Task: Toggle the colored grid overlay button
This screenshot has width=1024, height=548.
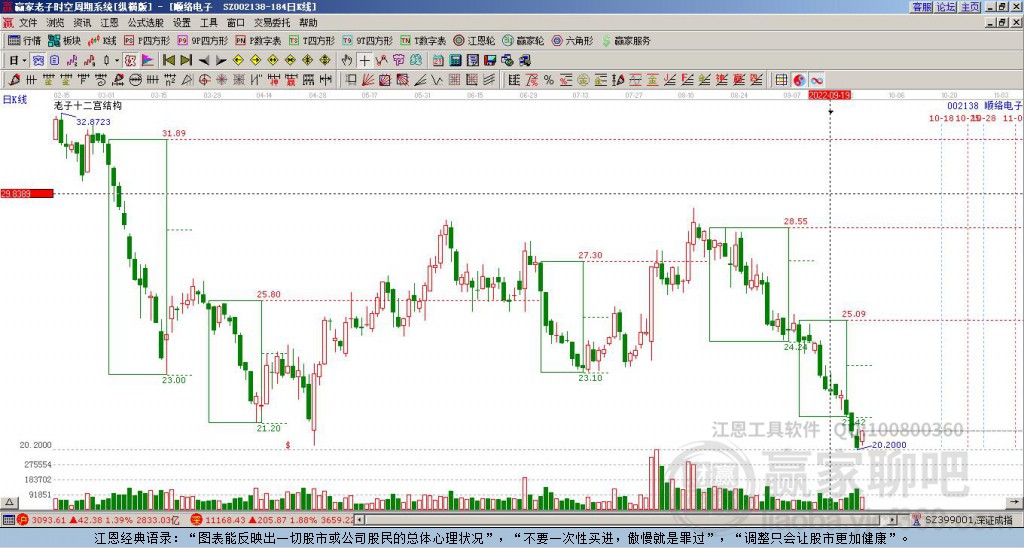Action: click(x=781, y=80)
